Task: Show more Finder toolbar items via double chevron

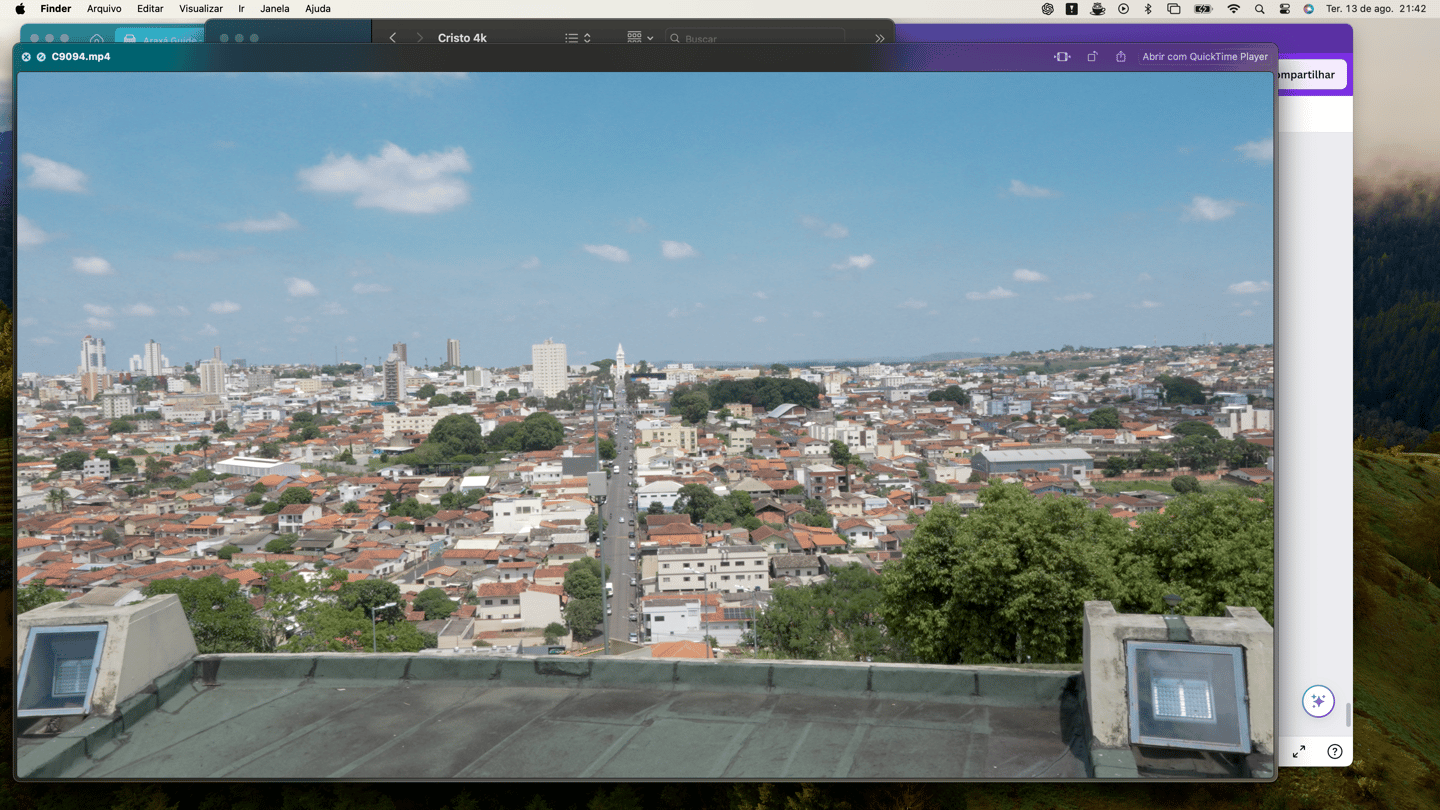Action: tap(880, 38)
